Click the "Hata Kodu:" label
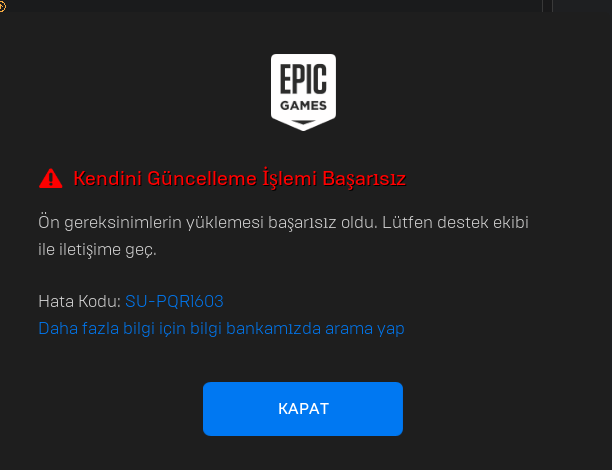Image resolution: width=612 pixels, height=470 pixels. 79,301
